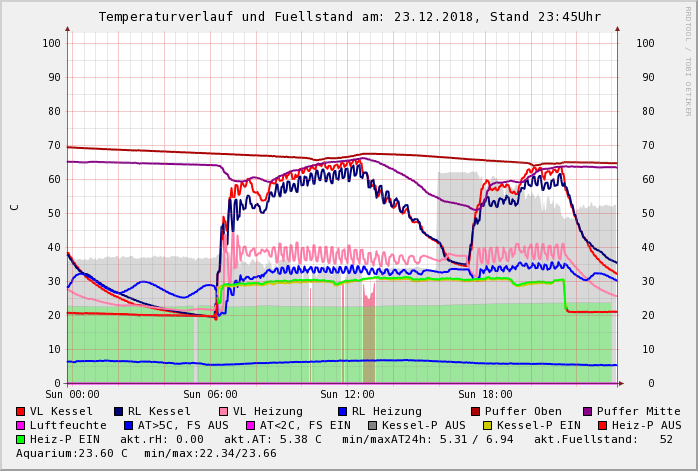Click the Temperaturverlauf und Fuellstand chart title
This screenshot has width=698, height=471.
(349, 17)
